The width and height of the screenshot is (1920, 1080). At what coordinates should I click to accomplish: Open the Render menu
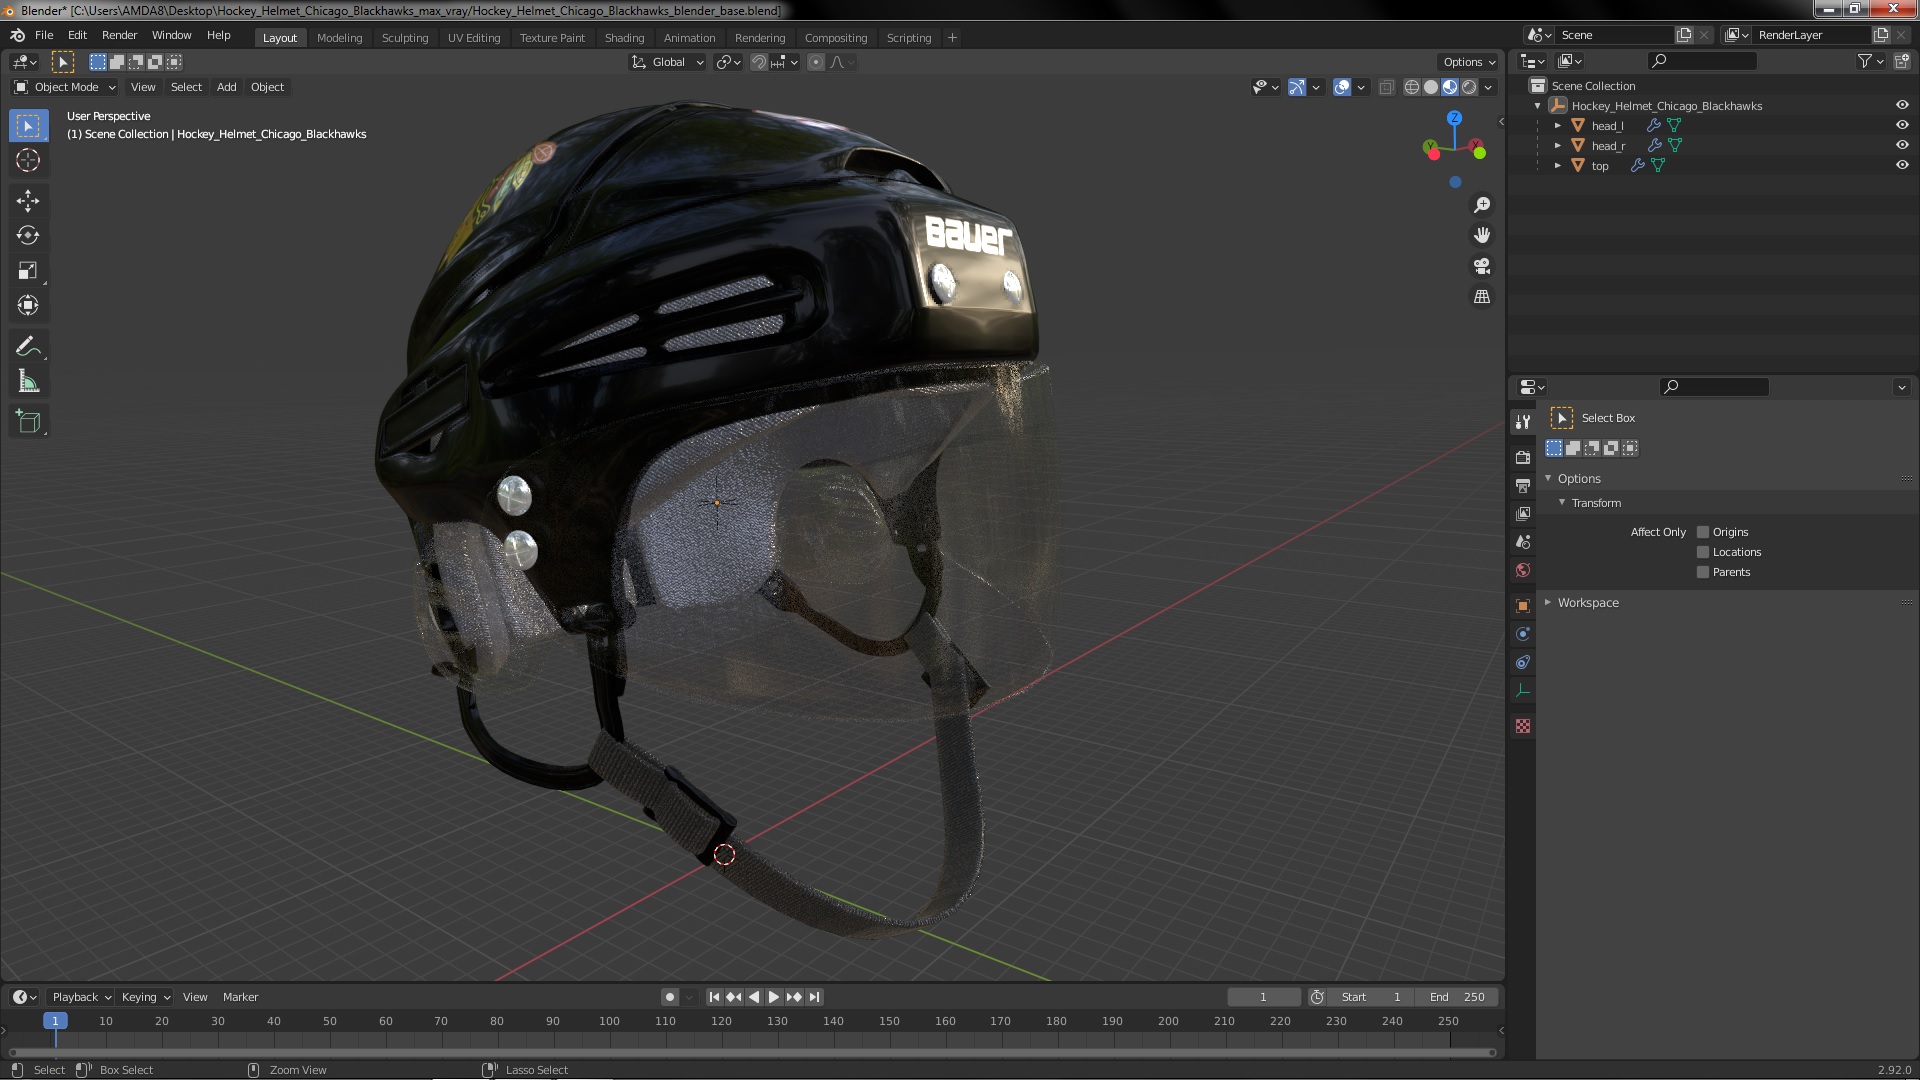click(x=119, y=35)
